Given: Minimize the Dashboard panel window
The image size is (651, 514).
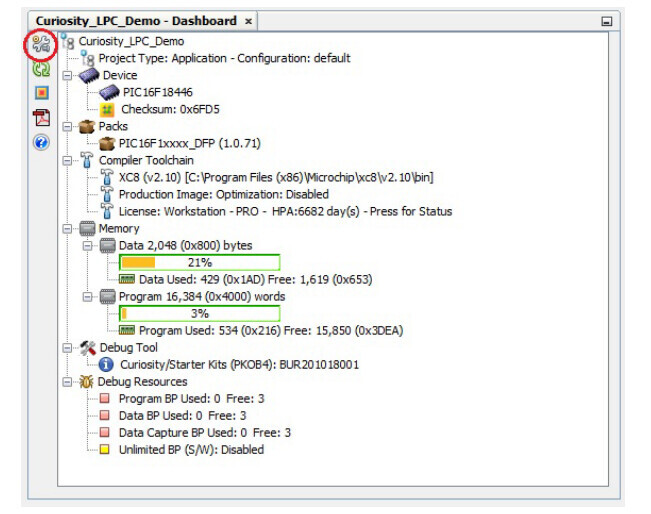Looking at the screenshot, I should [607, 22].
